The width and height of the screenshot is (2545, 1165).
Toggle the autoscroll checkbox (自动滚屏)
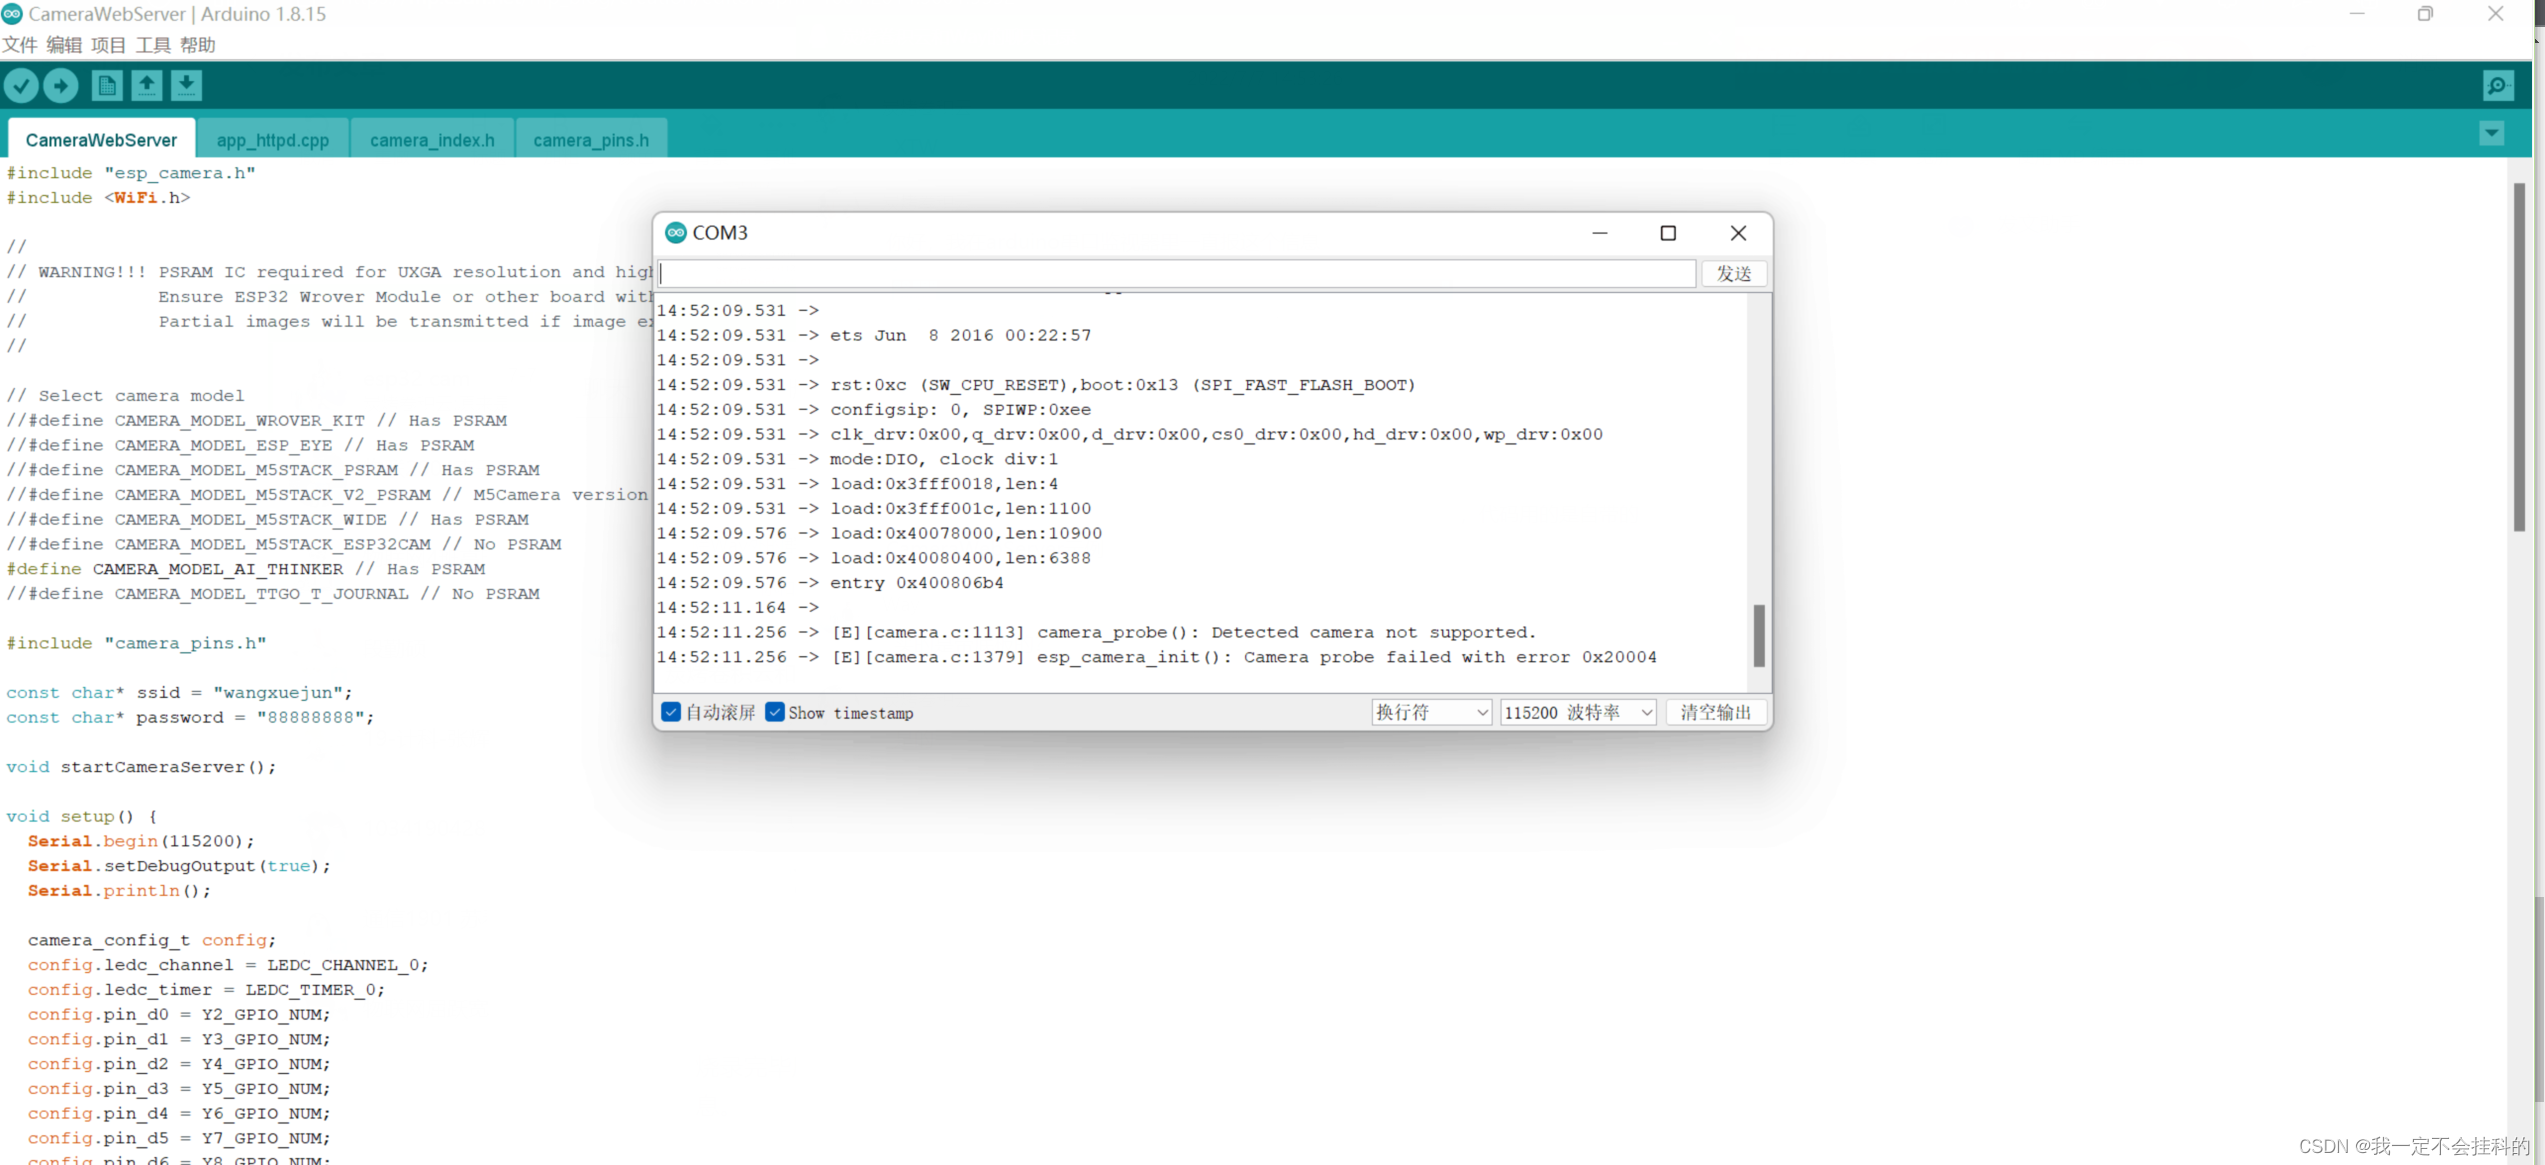point(671,712)
